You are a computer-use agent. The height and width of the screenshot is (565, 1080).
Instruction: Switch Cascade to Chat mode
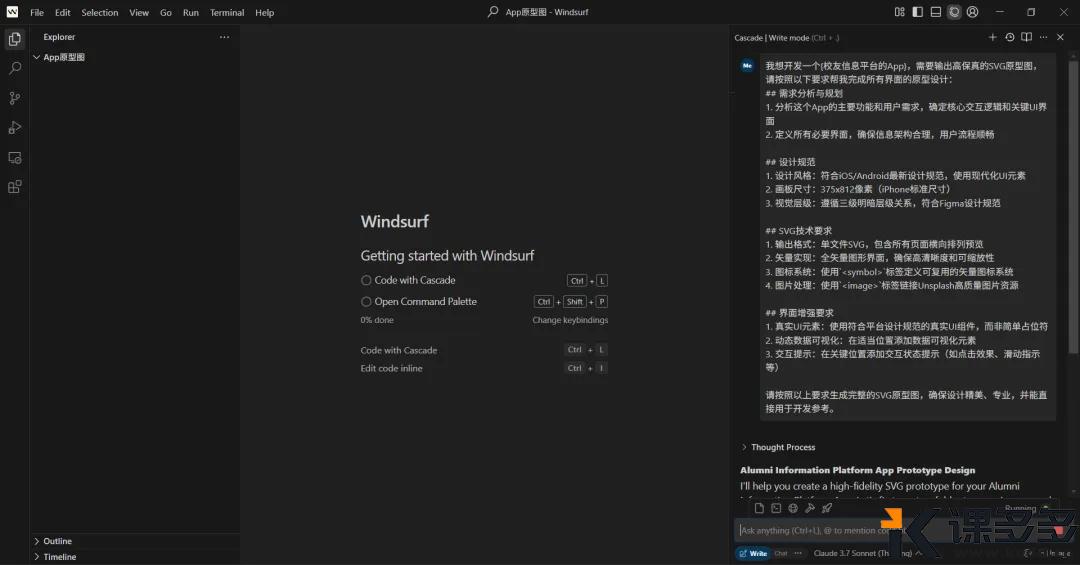781,553
